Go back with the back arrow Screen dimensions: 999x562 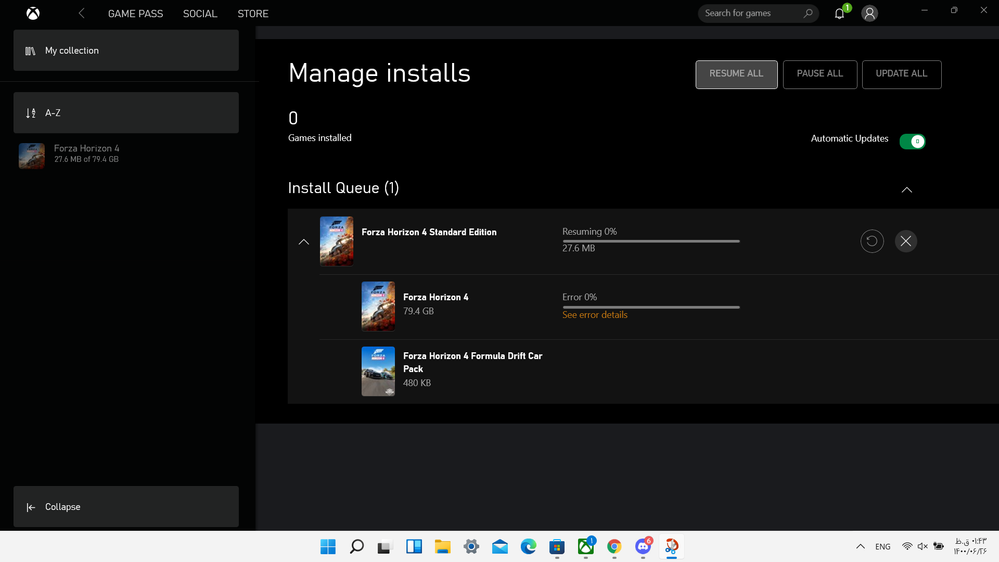pos(82,13)
